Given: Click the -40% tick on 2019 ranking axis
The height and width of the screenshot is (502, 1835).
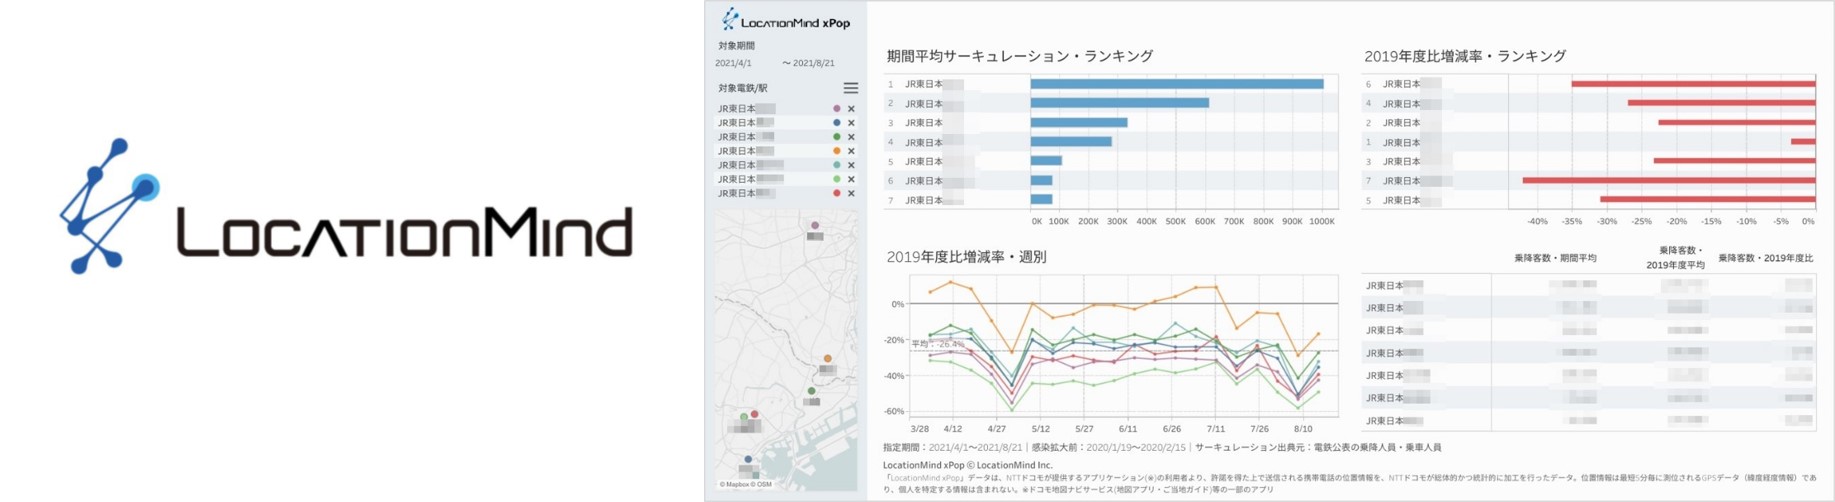Looking at the screenshot, I should [1537, 221].
